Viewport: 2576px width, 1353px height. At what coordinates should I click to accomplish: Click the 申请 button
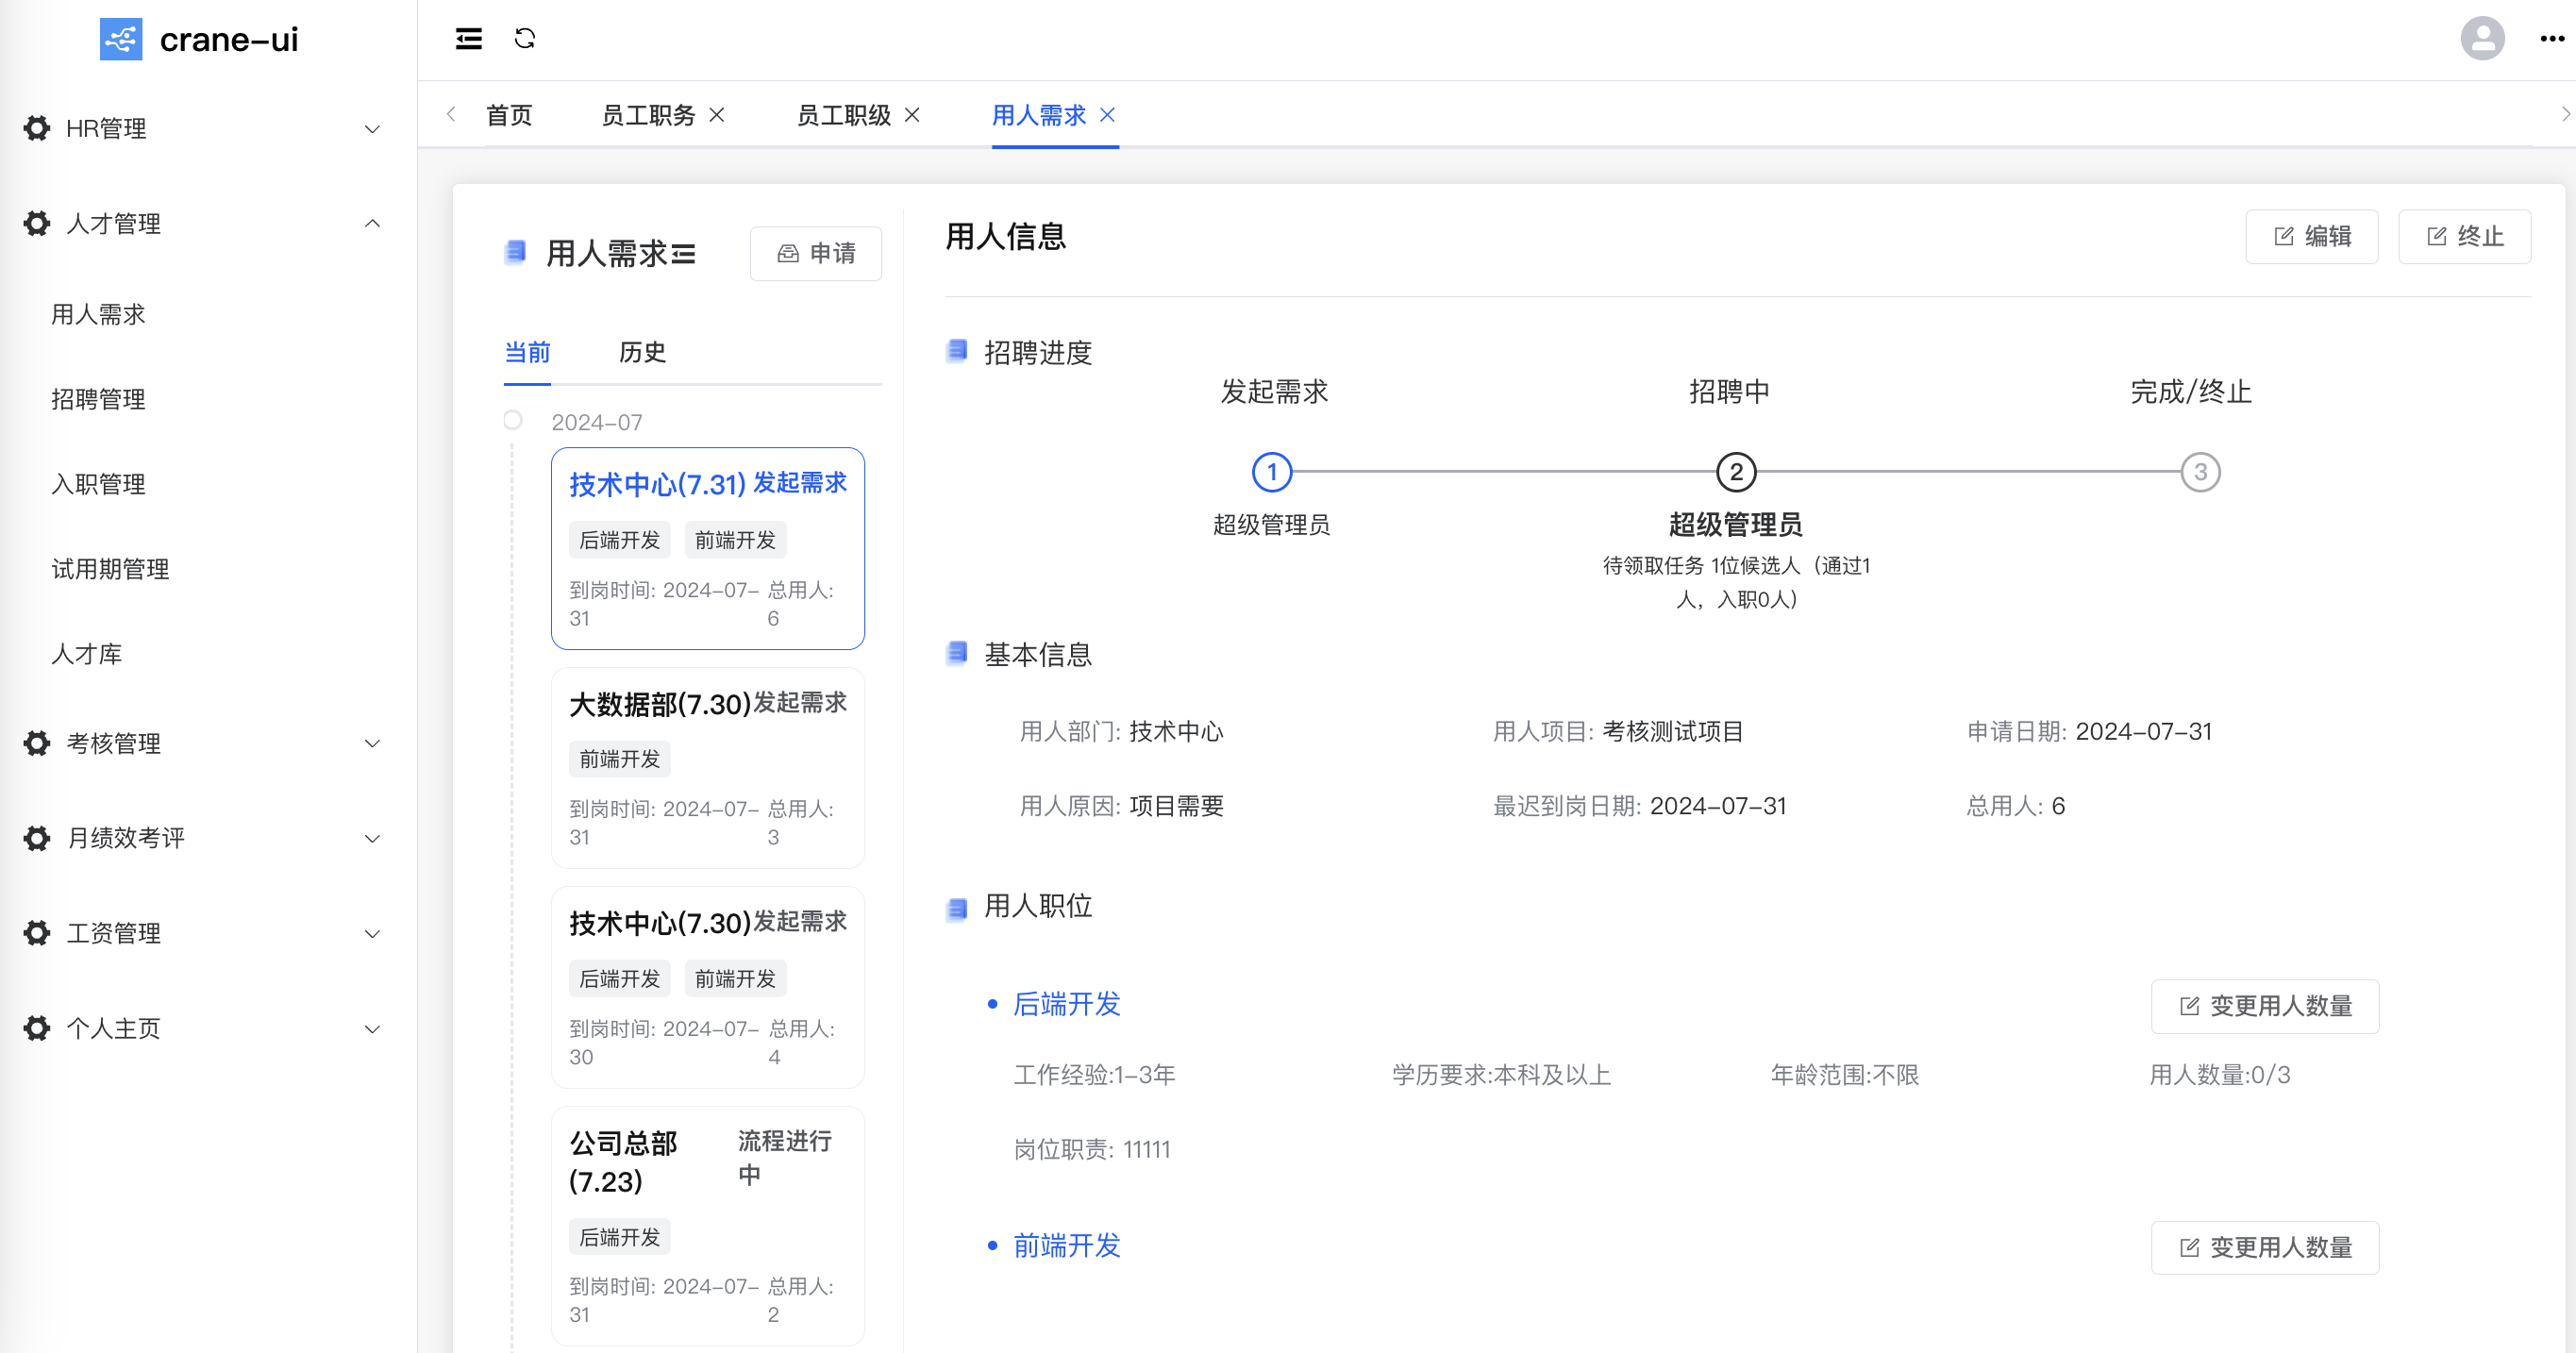pyautogui.click(x=816, y=254)
